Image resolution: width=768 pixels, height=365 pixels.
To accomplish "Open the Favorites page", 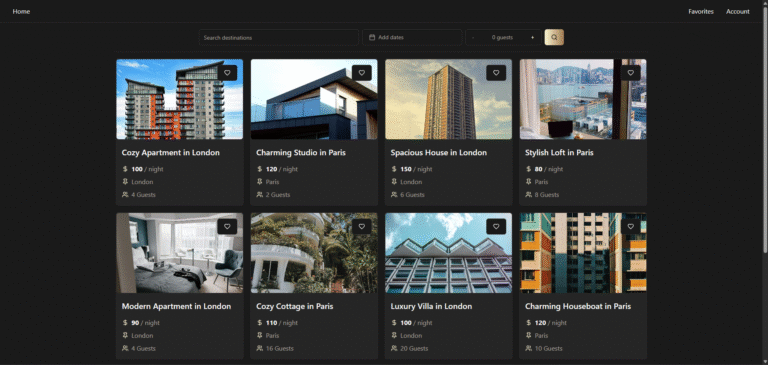I will (x=701, y=11).
